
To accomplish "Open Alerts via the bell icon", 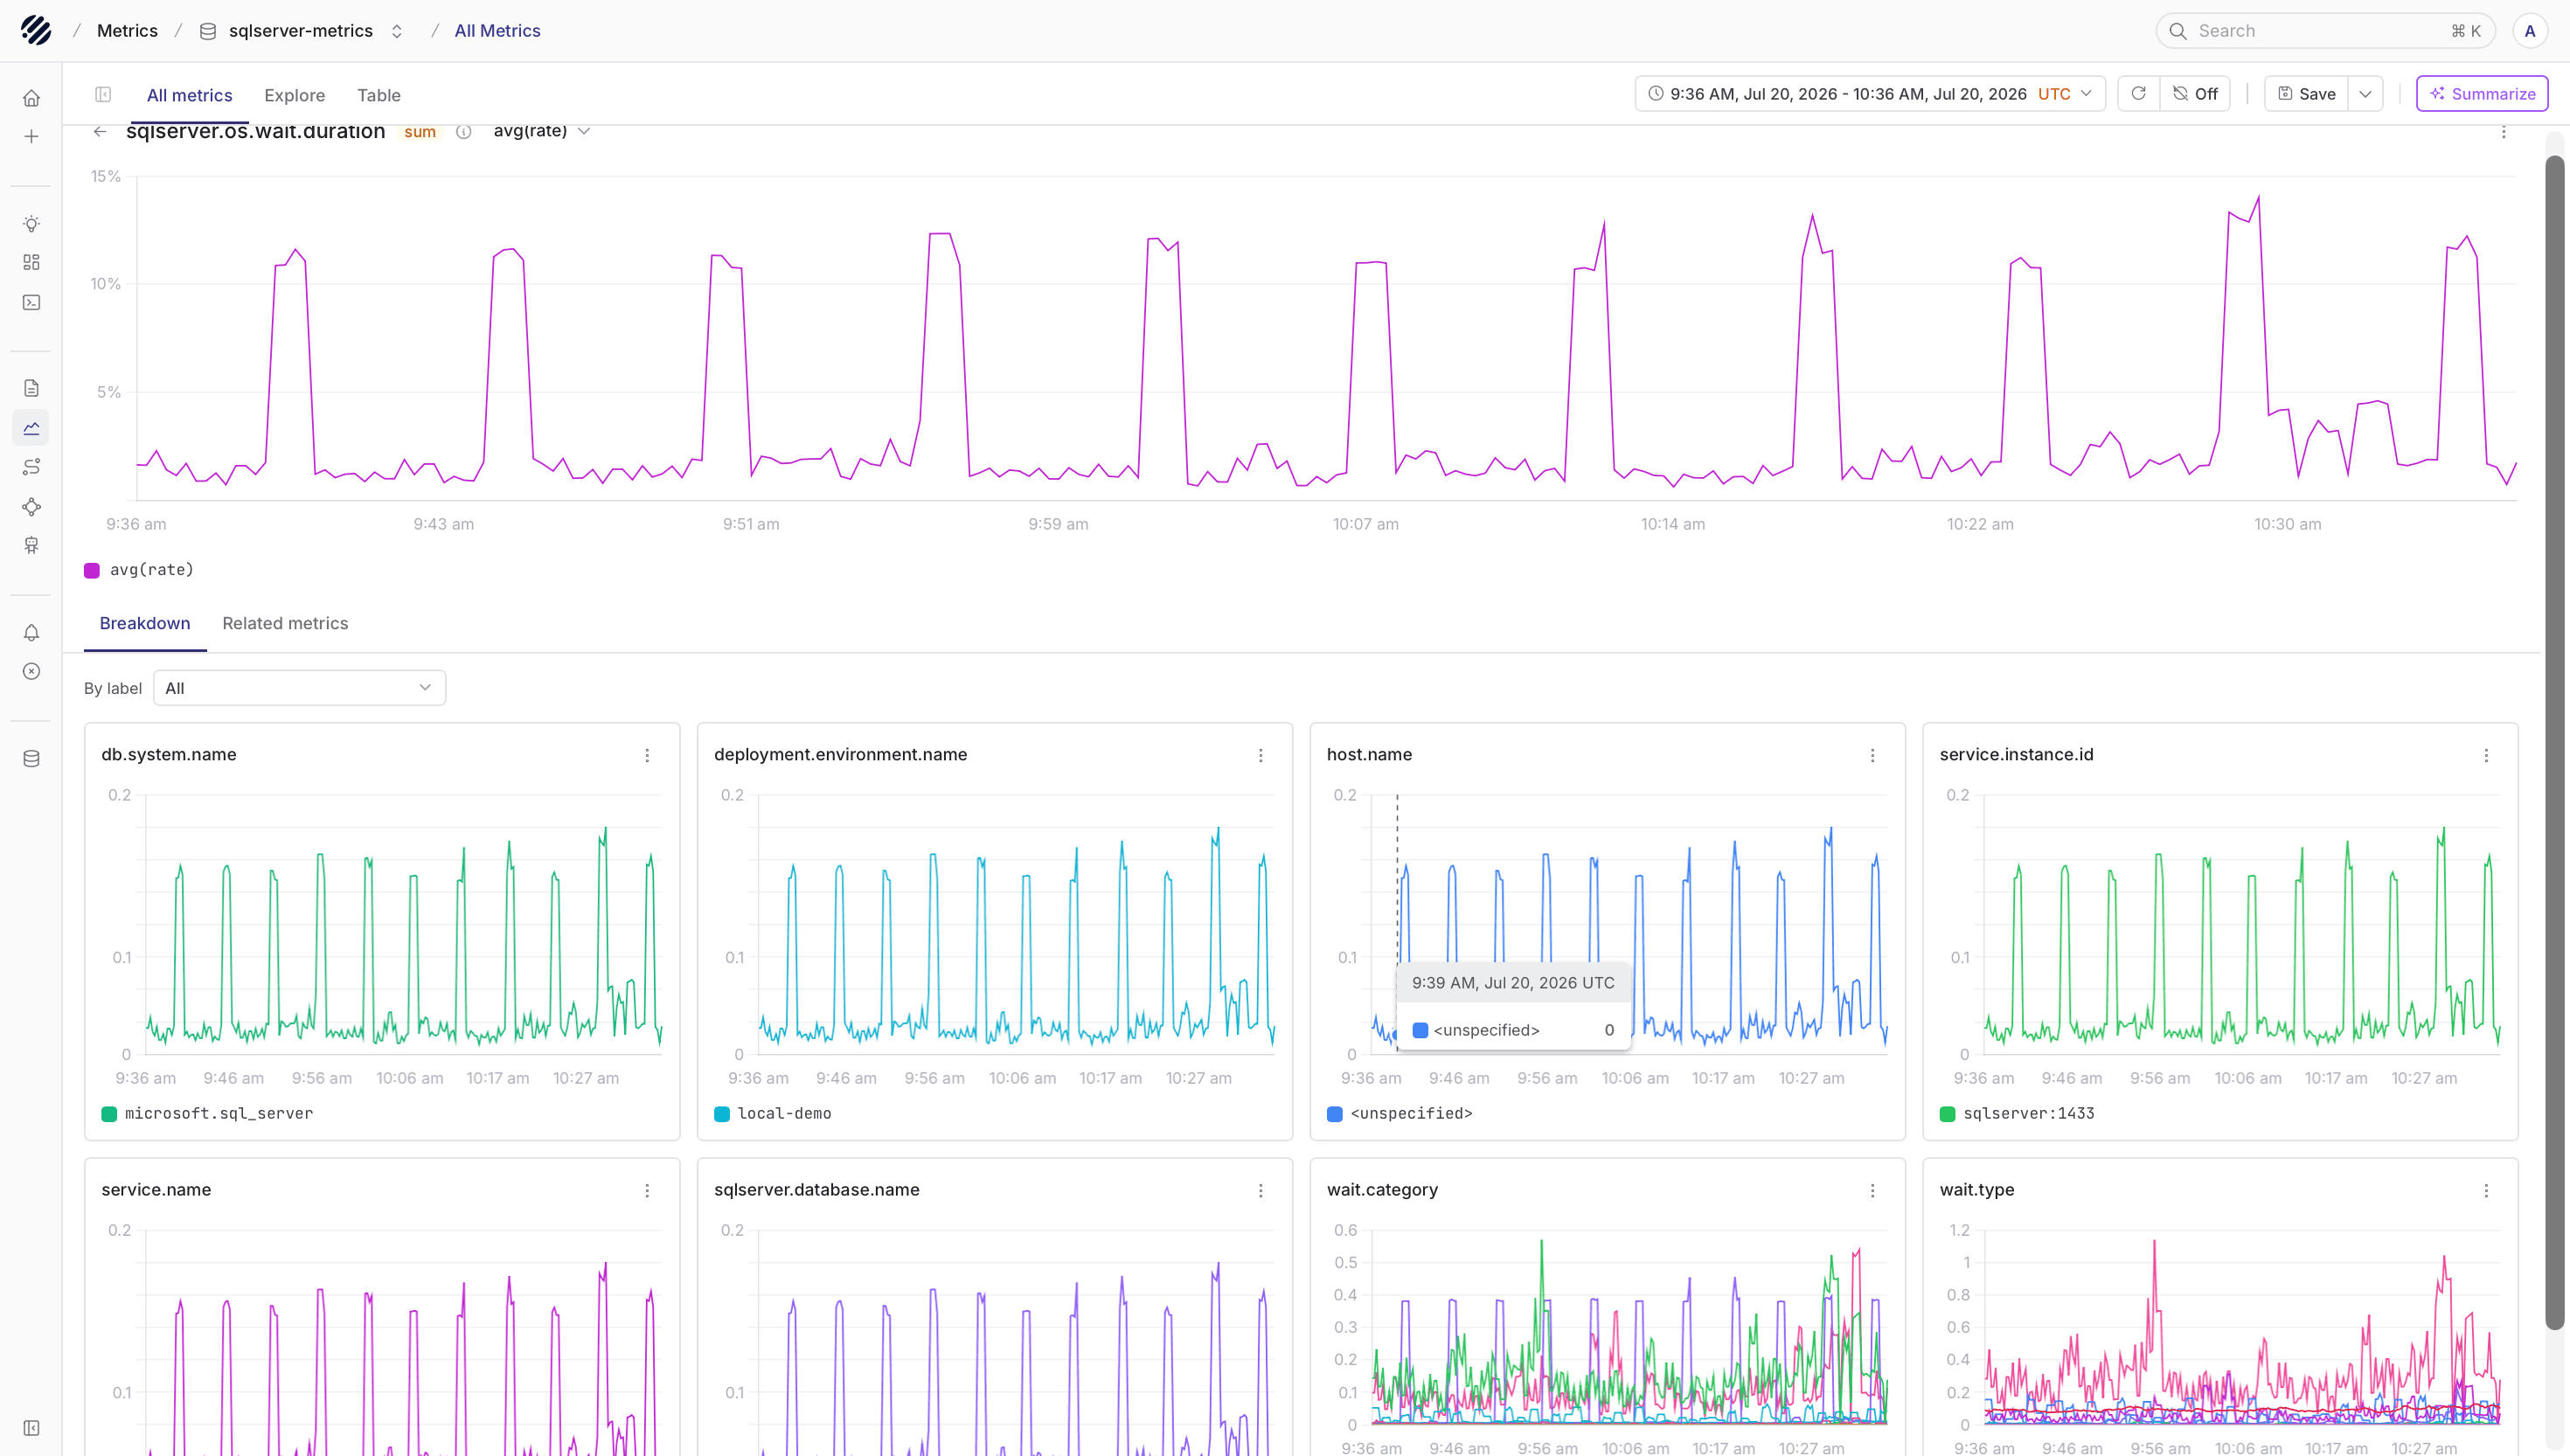I will point(31,633).
